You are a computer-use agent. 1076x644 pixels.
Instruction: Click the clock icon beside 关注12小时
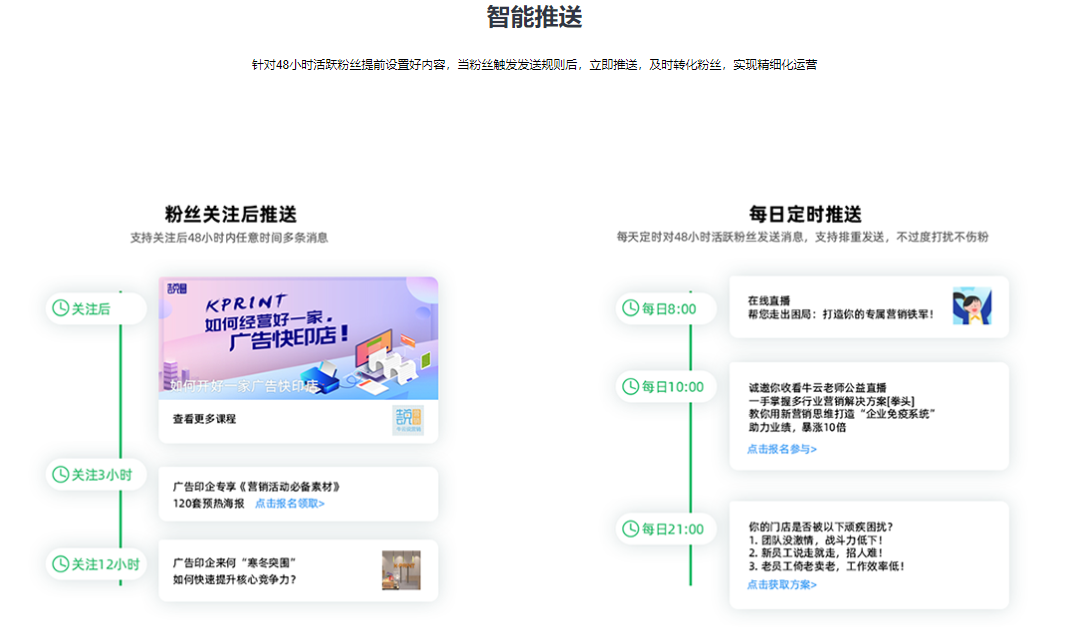click(61, 564)
